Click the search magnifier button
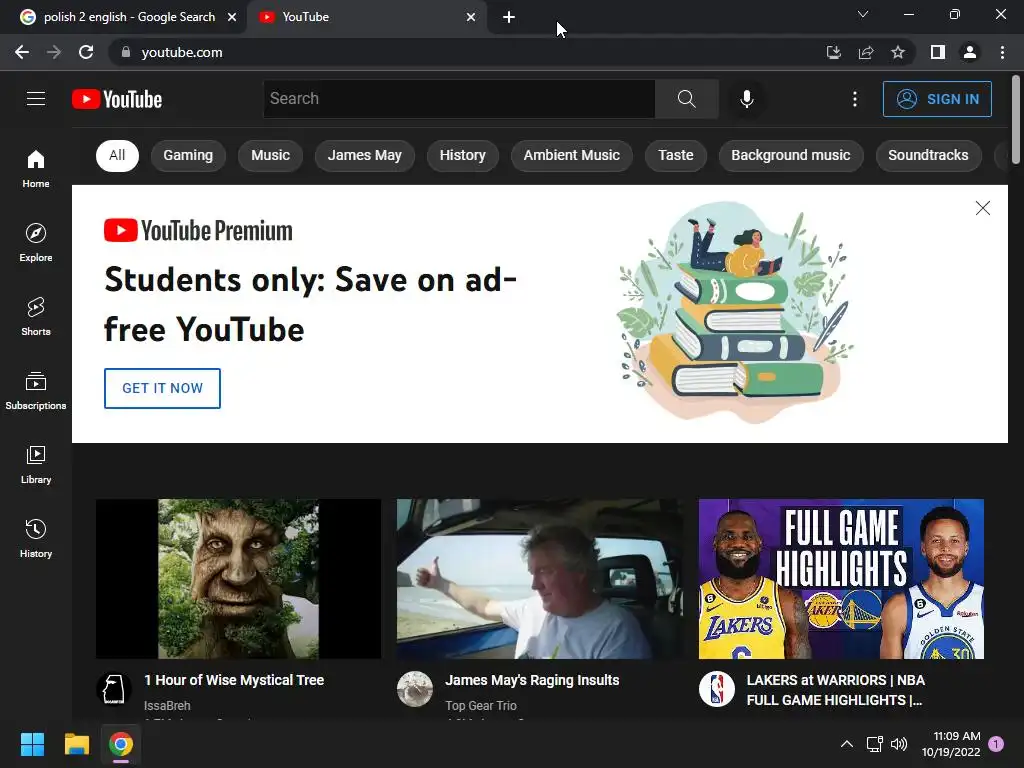Screen dimensions: 1024x768 click(x=686, y=99)
